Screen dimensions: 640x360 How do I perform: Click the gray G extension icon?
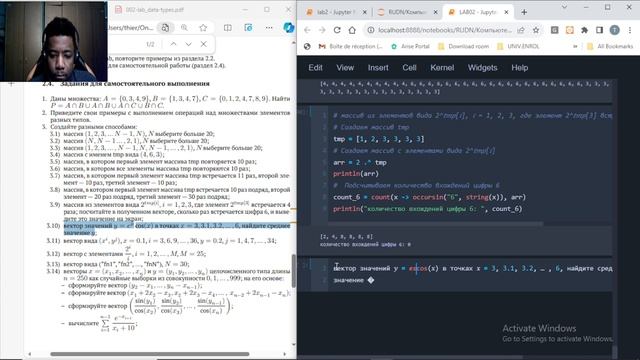(554, 30)
